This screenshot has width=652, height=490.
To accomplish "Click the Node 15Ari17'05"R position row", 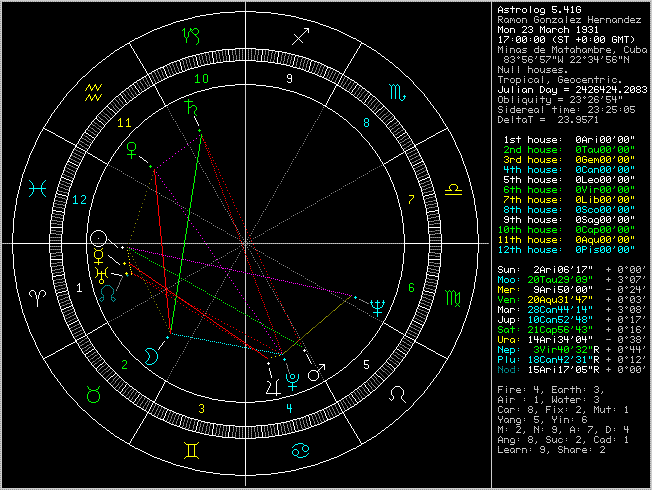I will 572,370.
